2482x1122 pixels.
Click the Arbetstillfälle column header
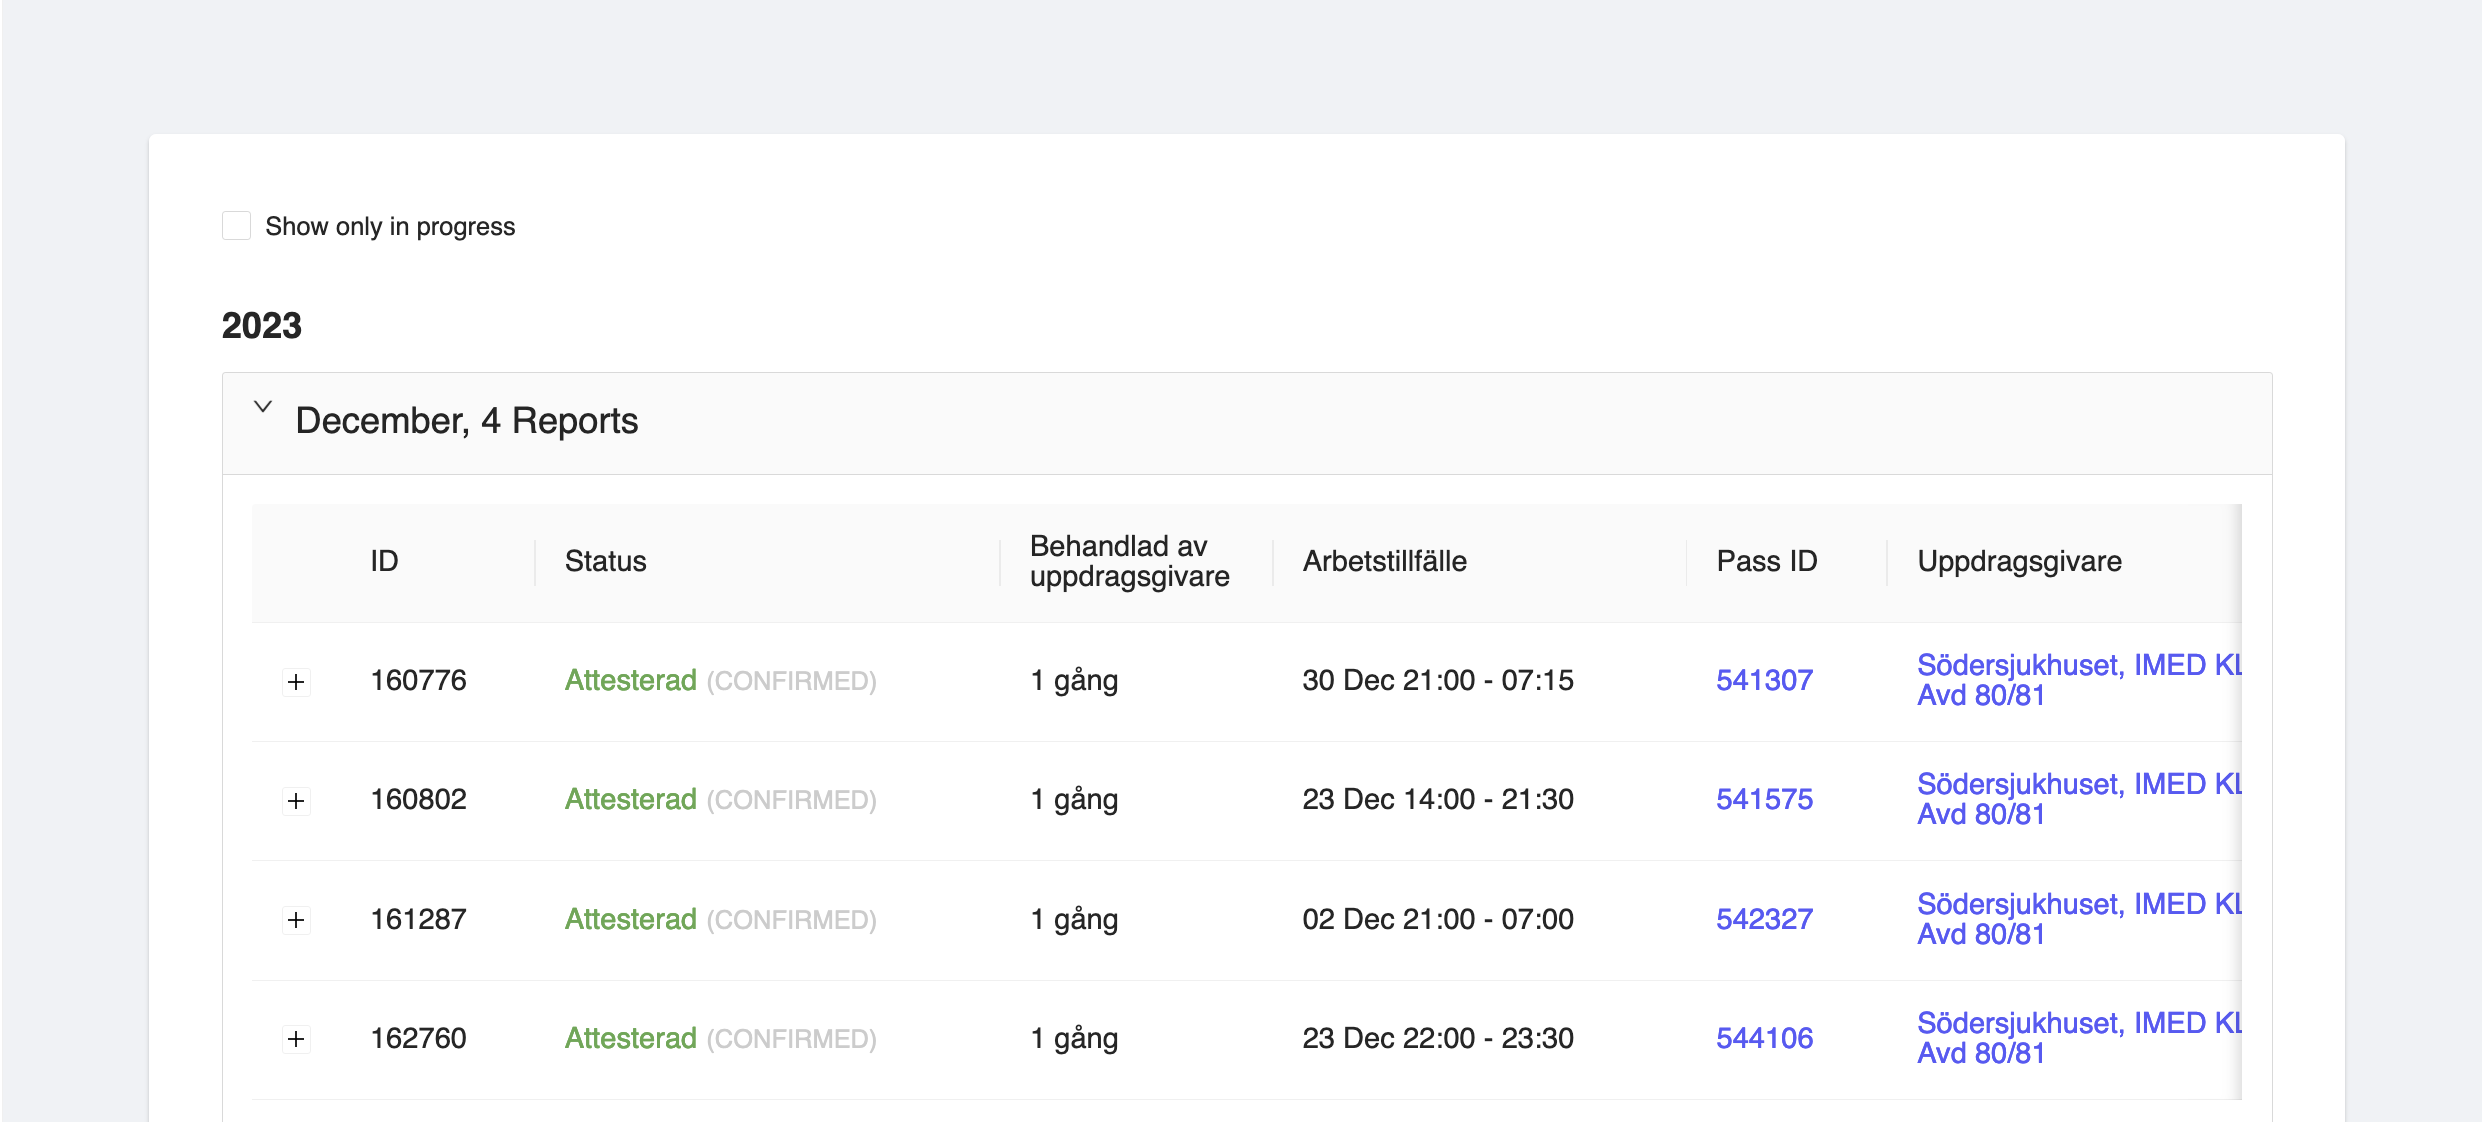click(1384, 562)
